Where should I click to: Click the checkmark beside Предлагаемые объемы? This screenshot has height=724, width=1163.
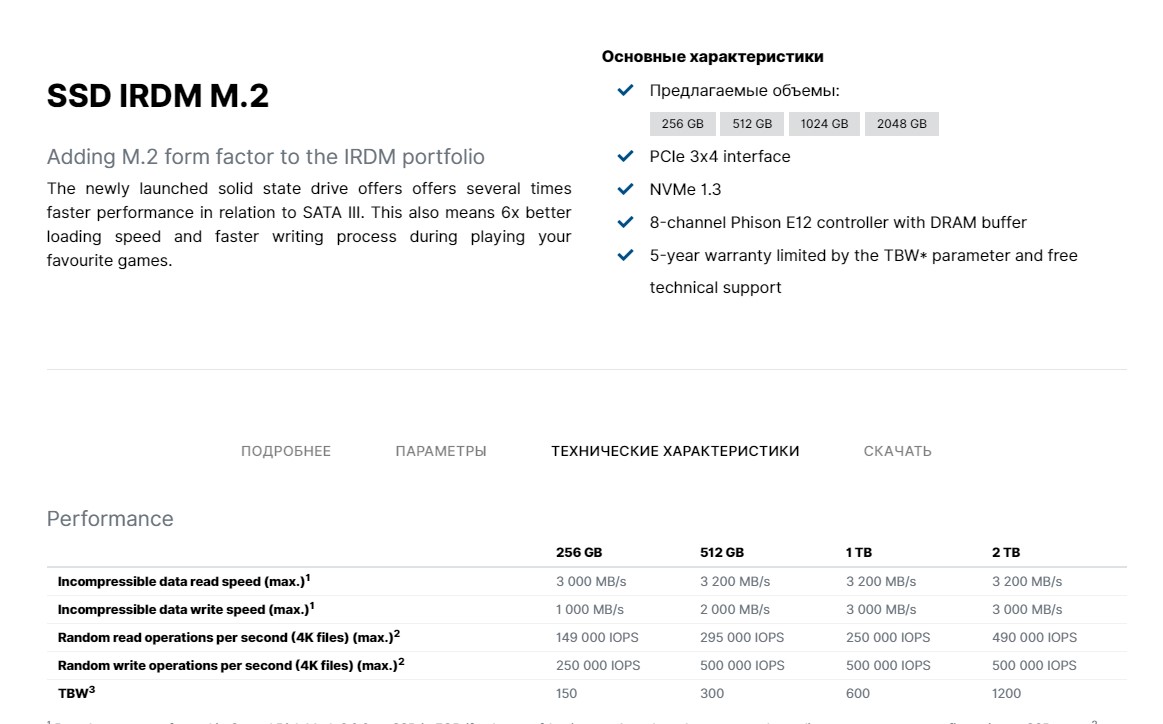coord(625,90)
